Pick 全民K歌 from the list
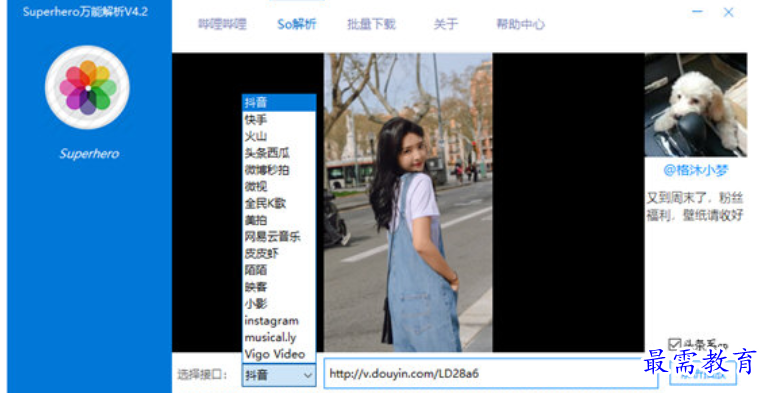Image resolution: width=765 pixels, height=393 pixels. click(x=279, y=203)
